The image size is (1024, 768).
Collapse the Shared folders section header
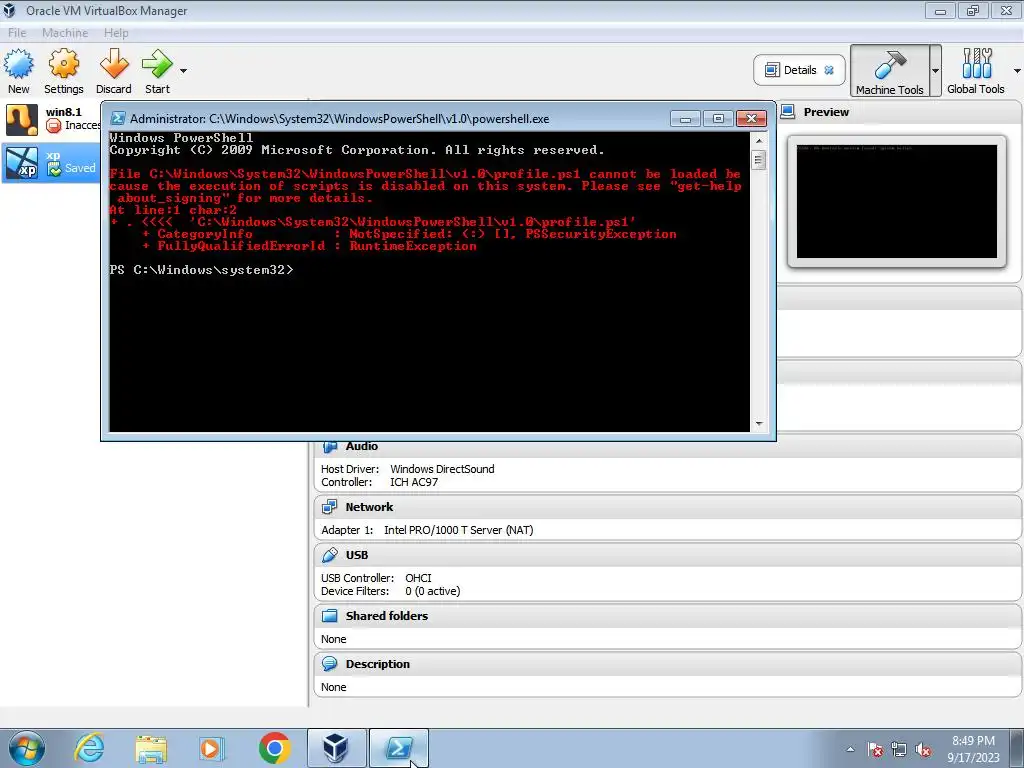667,616
